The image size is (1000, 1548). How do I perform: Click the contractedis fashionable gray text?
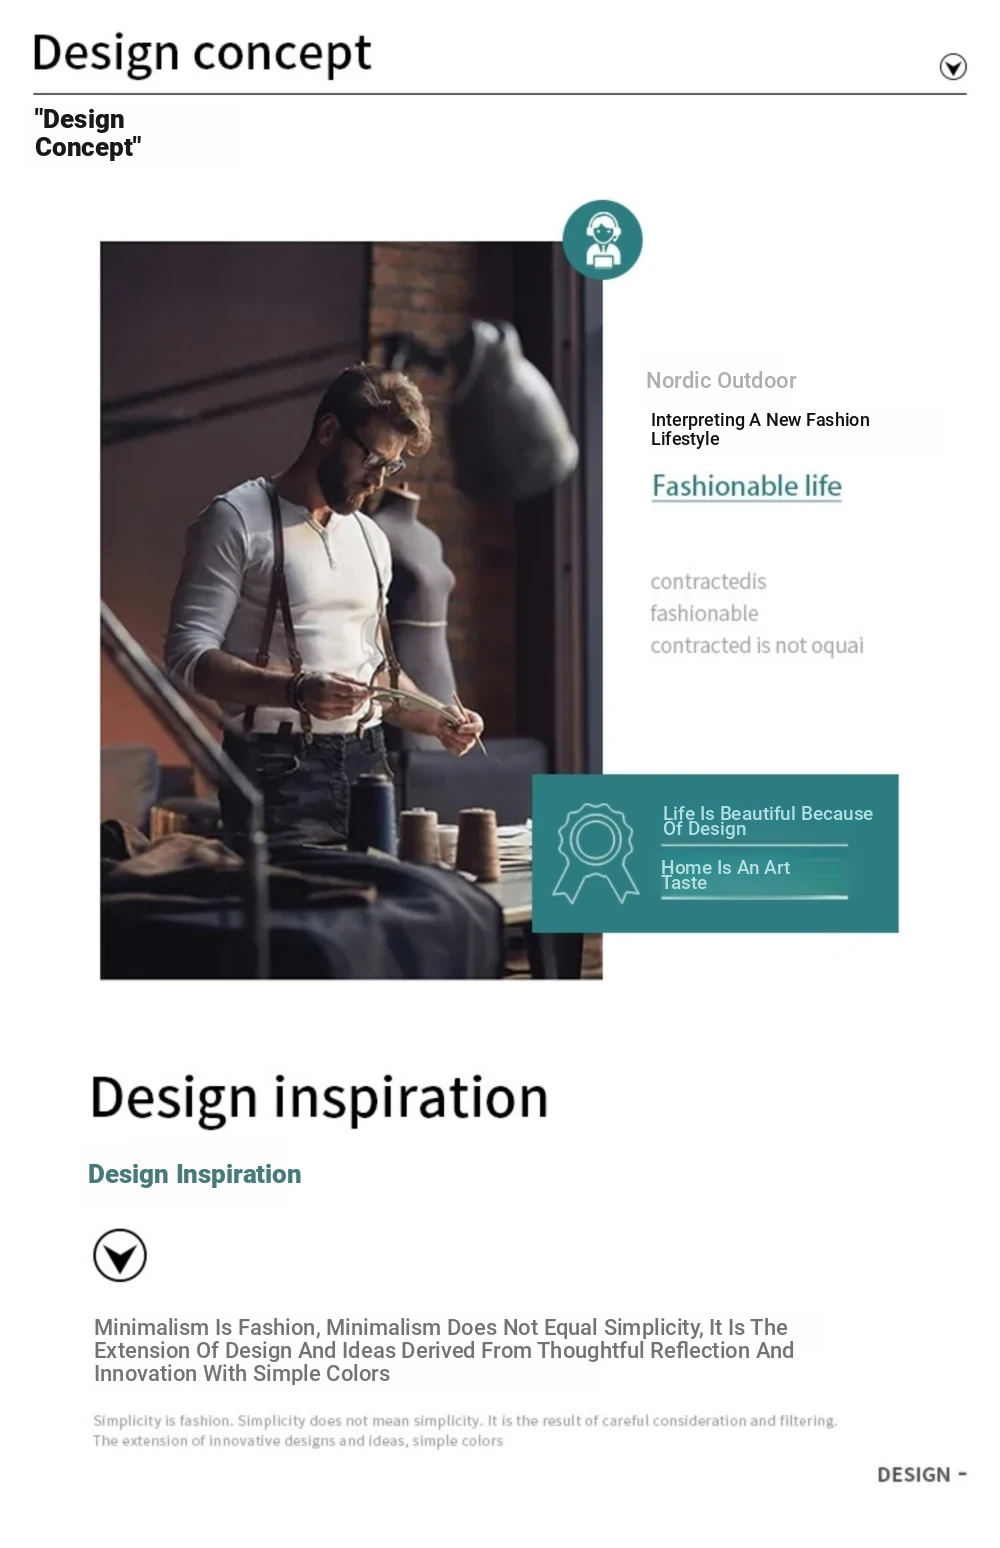(708, 597)
